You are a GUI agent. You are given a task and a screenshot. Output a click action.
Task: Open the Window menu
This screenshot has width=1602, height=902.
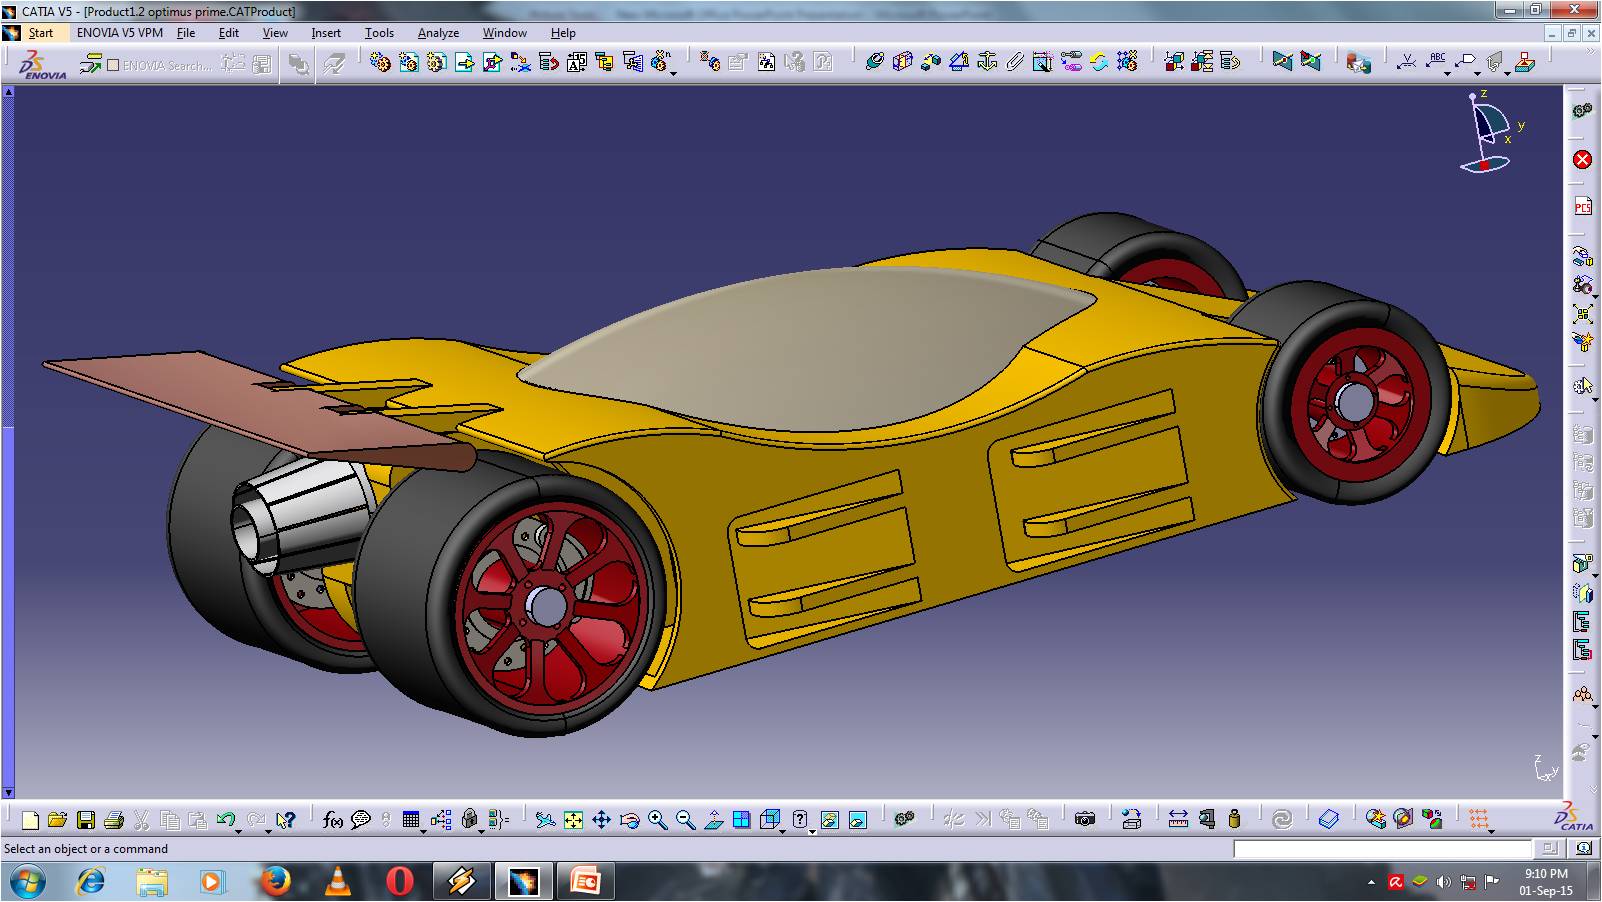click(x=505, y=33)
